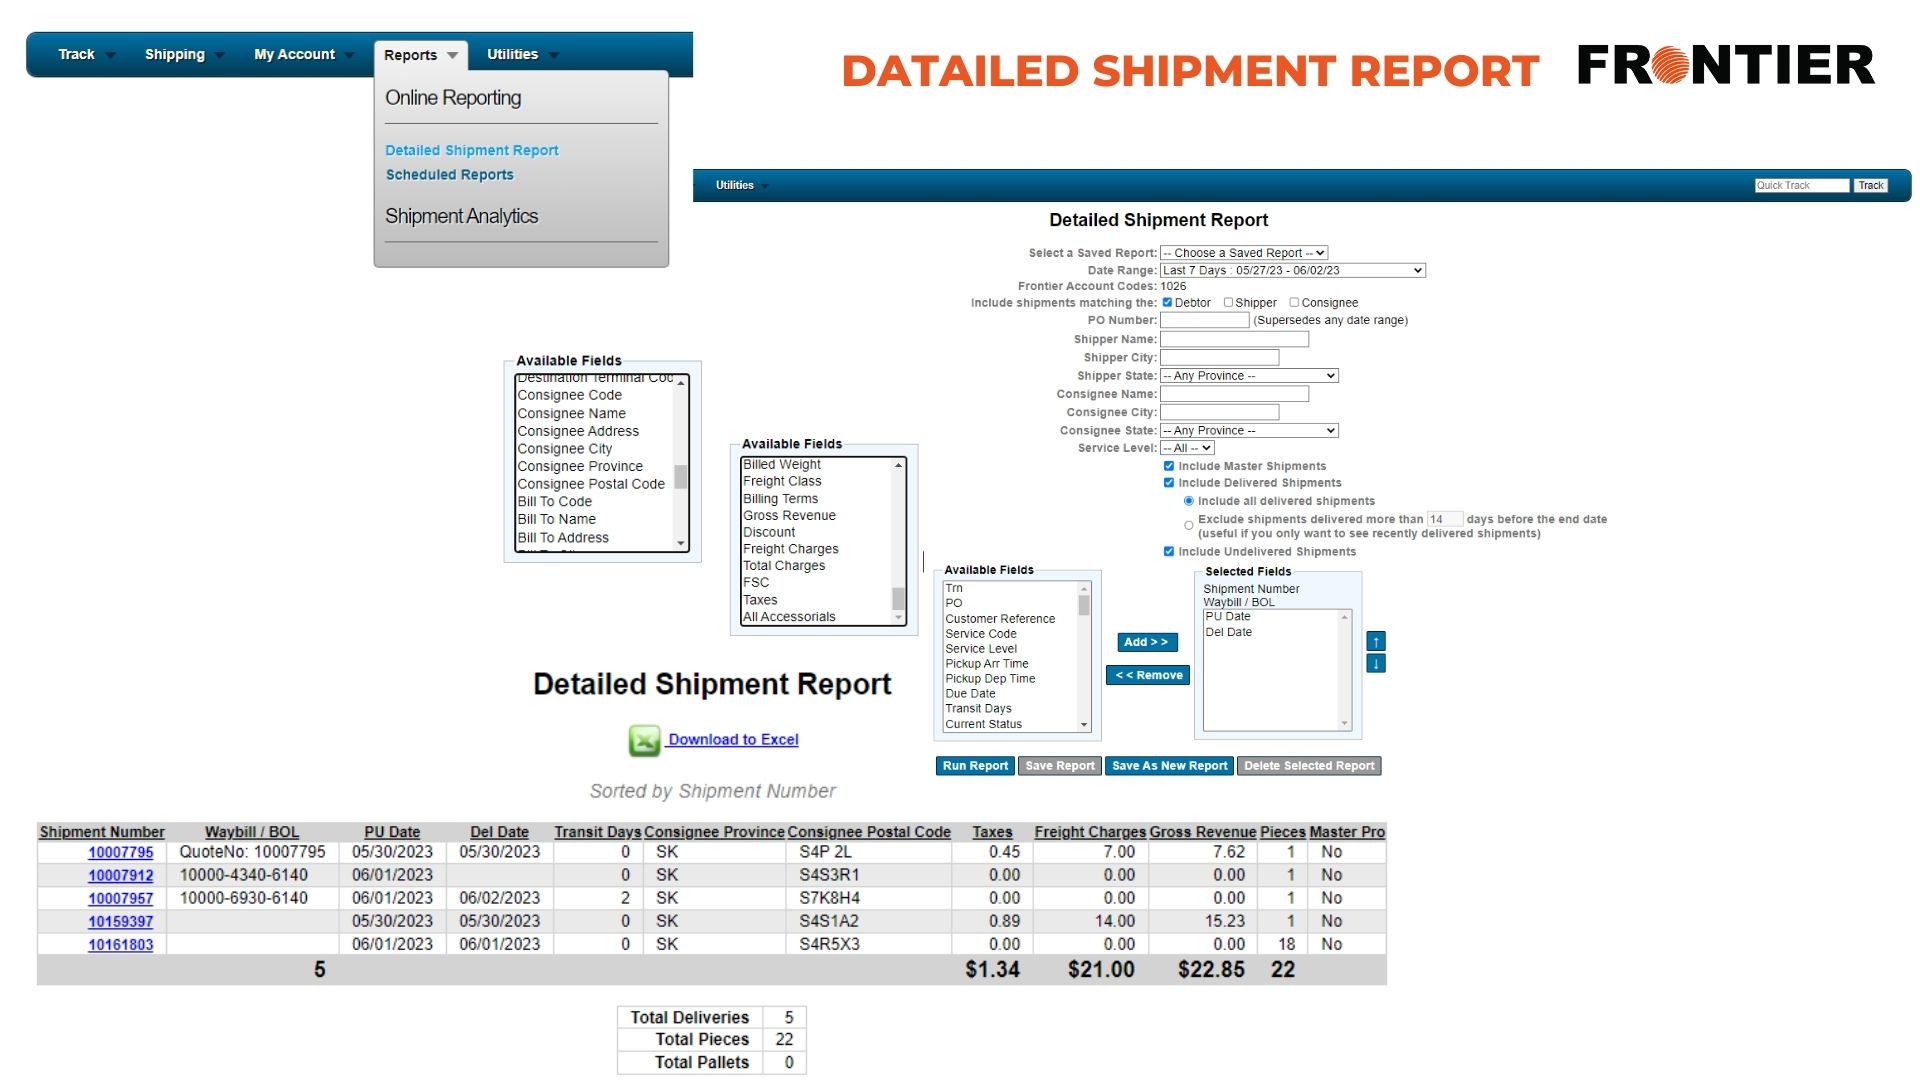Select Exclude shipments delivered more than radio

pos(1189,525)
